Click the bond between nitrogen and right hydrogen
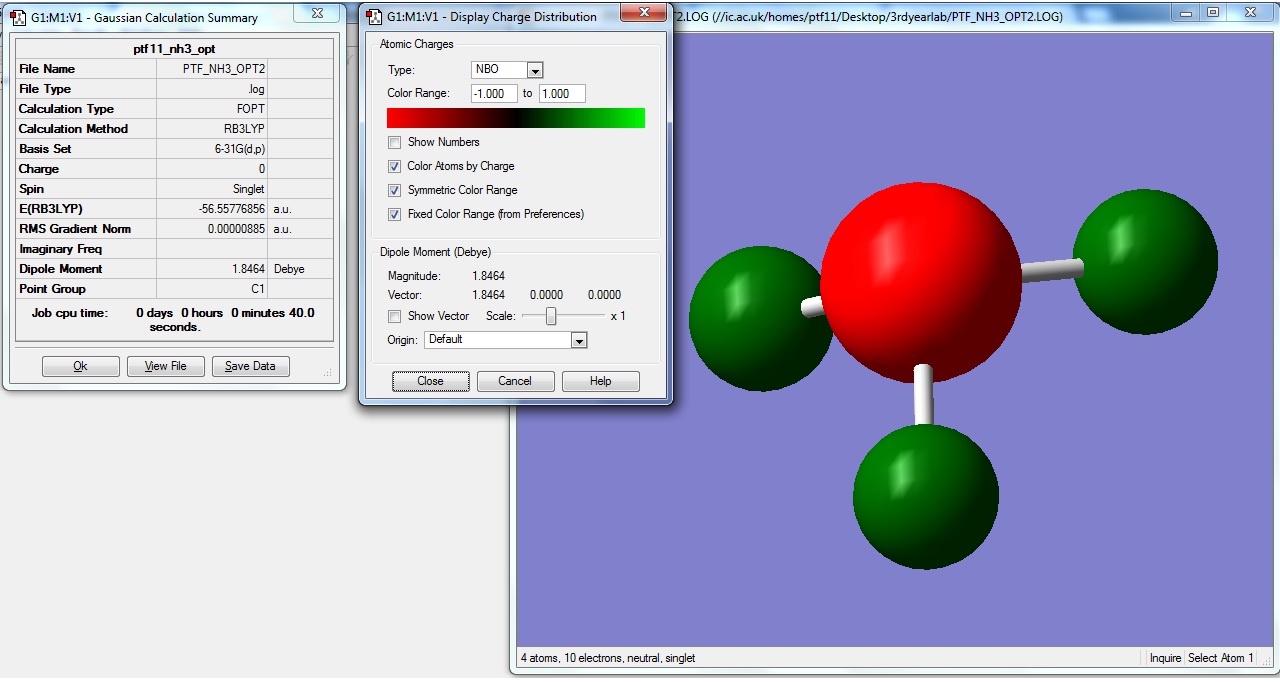This screenshot has width=1280, height=682. (x=1050, y=270)
